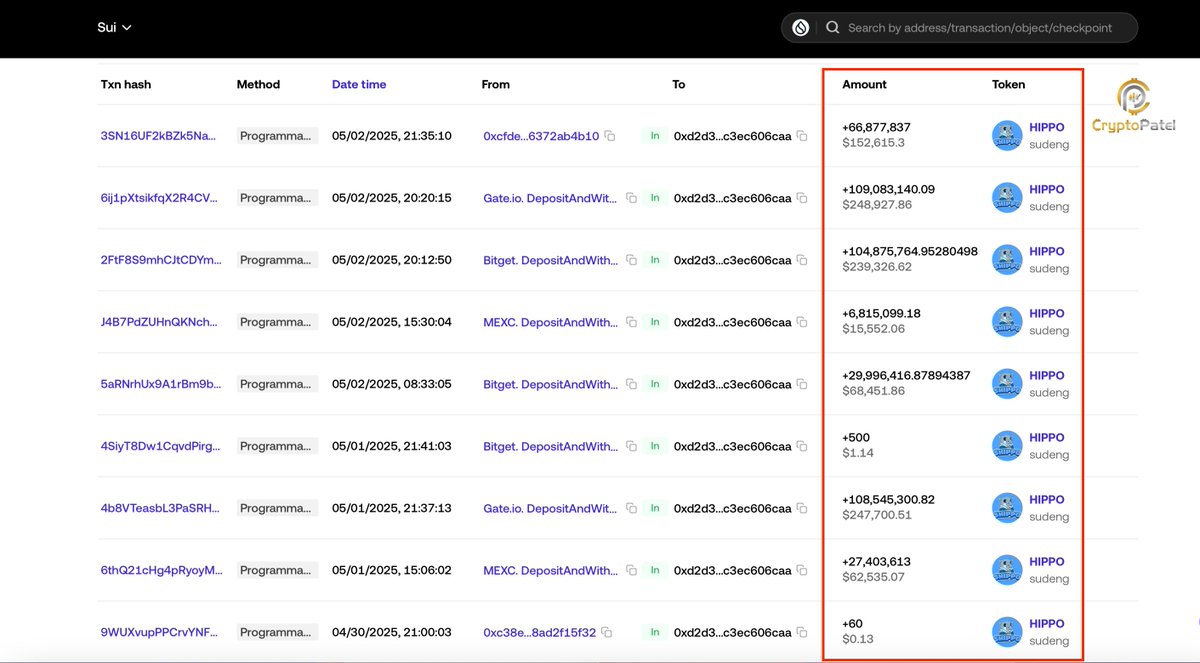Click the address search input field
Viewport: 1200px width, 663px height.
[x=978, y=28]
